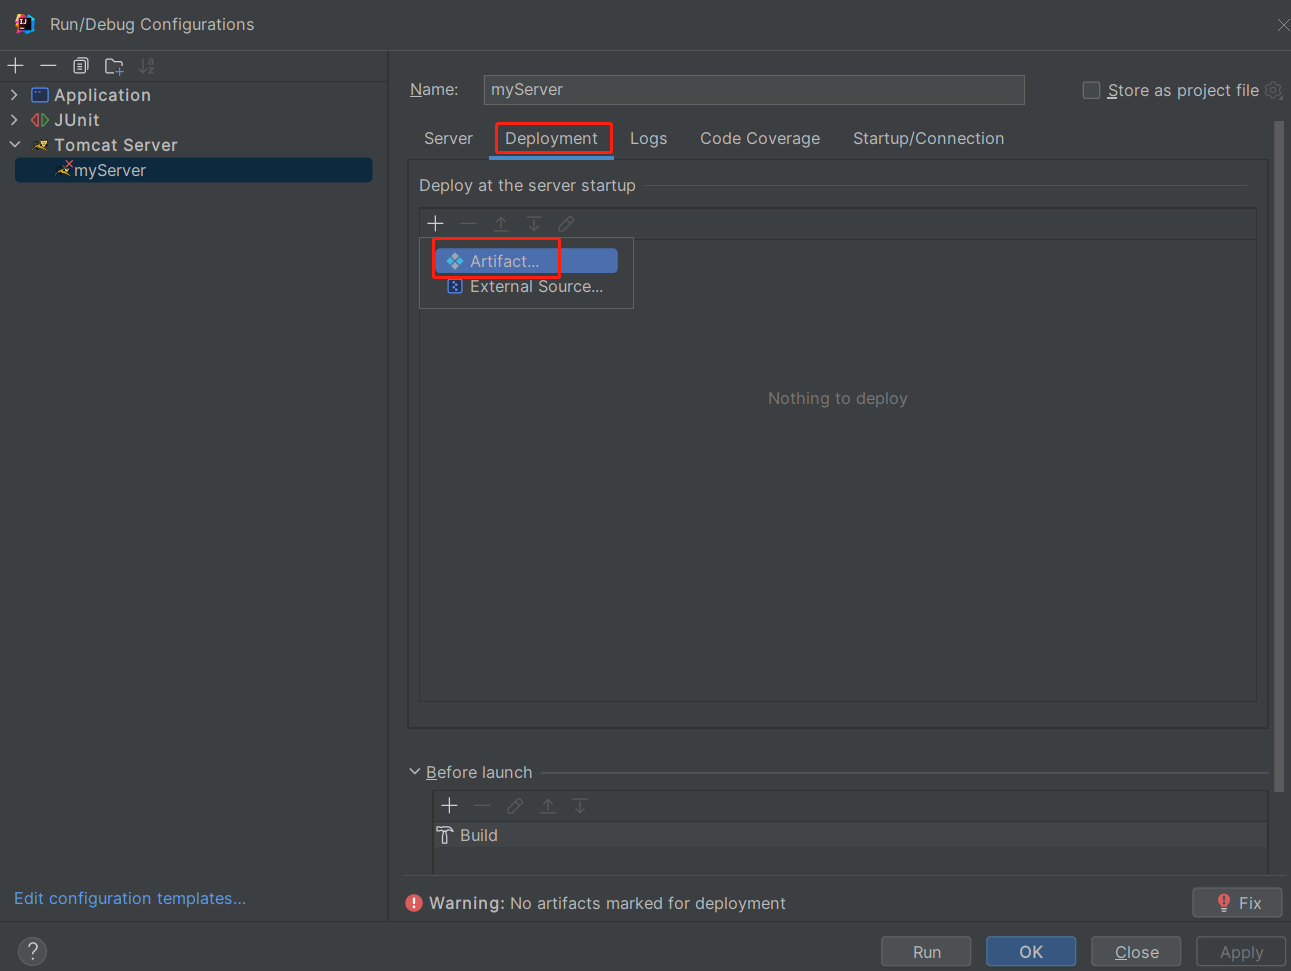1291x971 pixels.
Task: Remove the Before launch task
Action: tap(482, 805)
